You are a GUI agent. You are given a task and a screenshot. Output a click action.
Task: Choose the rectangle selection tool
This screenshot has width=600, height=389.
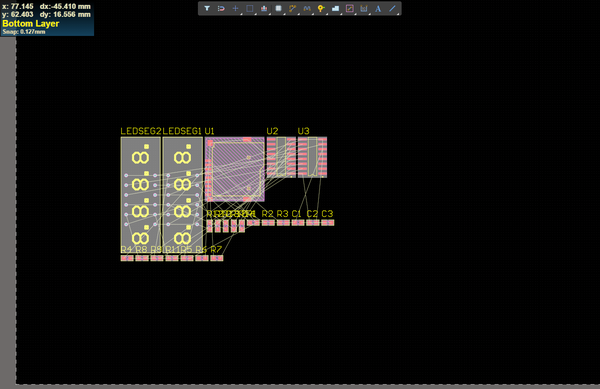(x=249, y=8)
